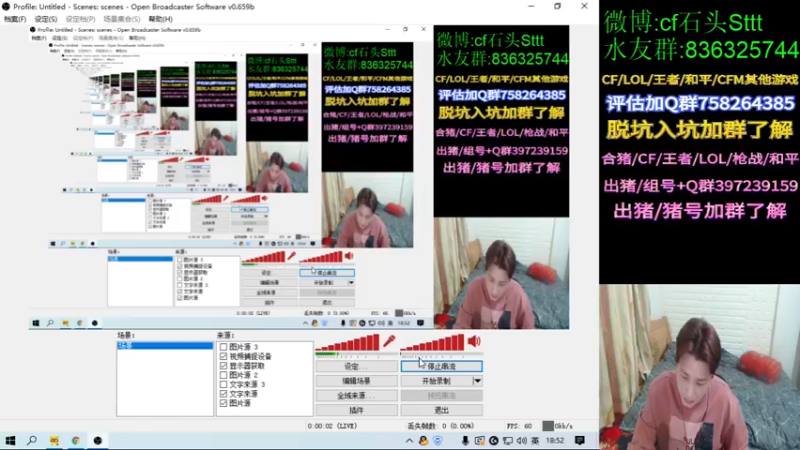Show hidden system tray icons chevron

(409, 441)
